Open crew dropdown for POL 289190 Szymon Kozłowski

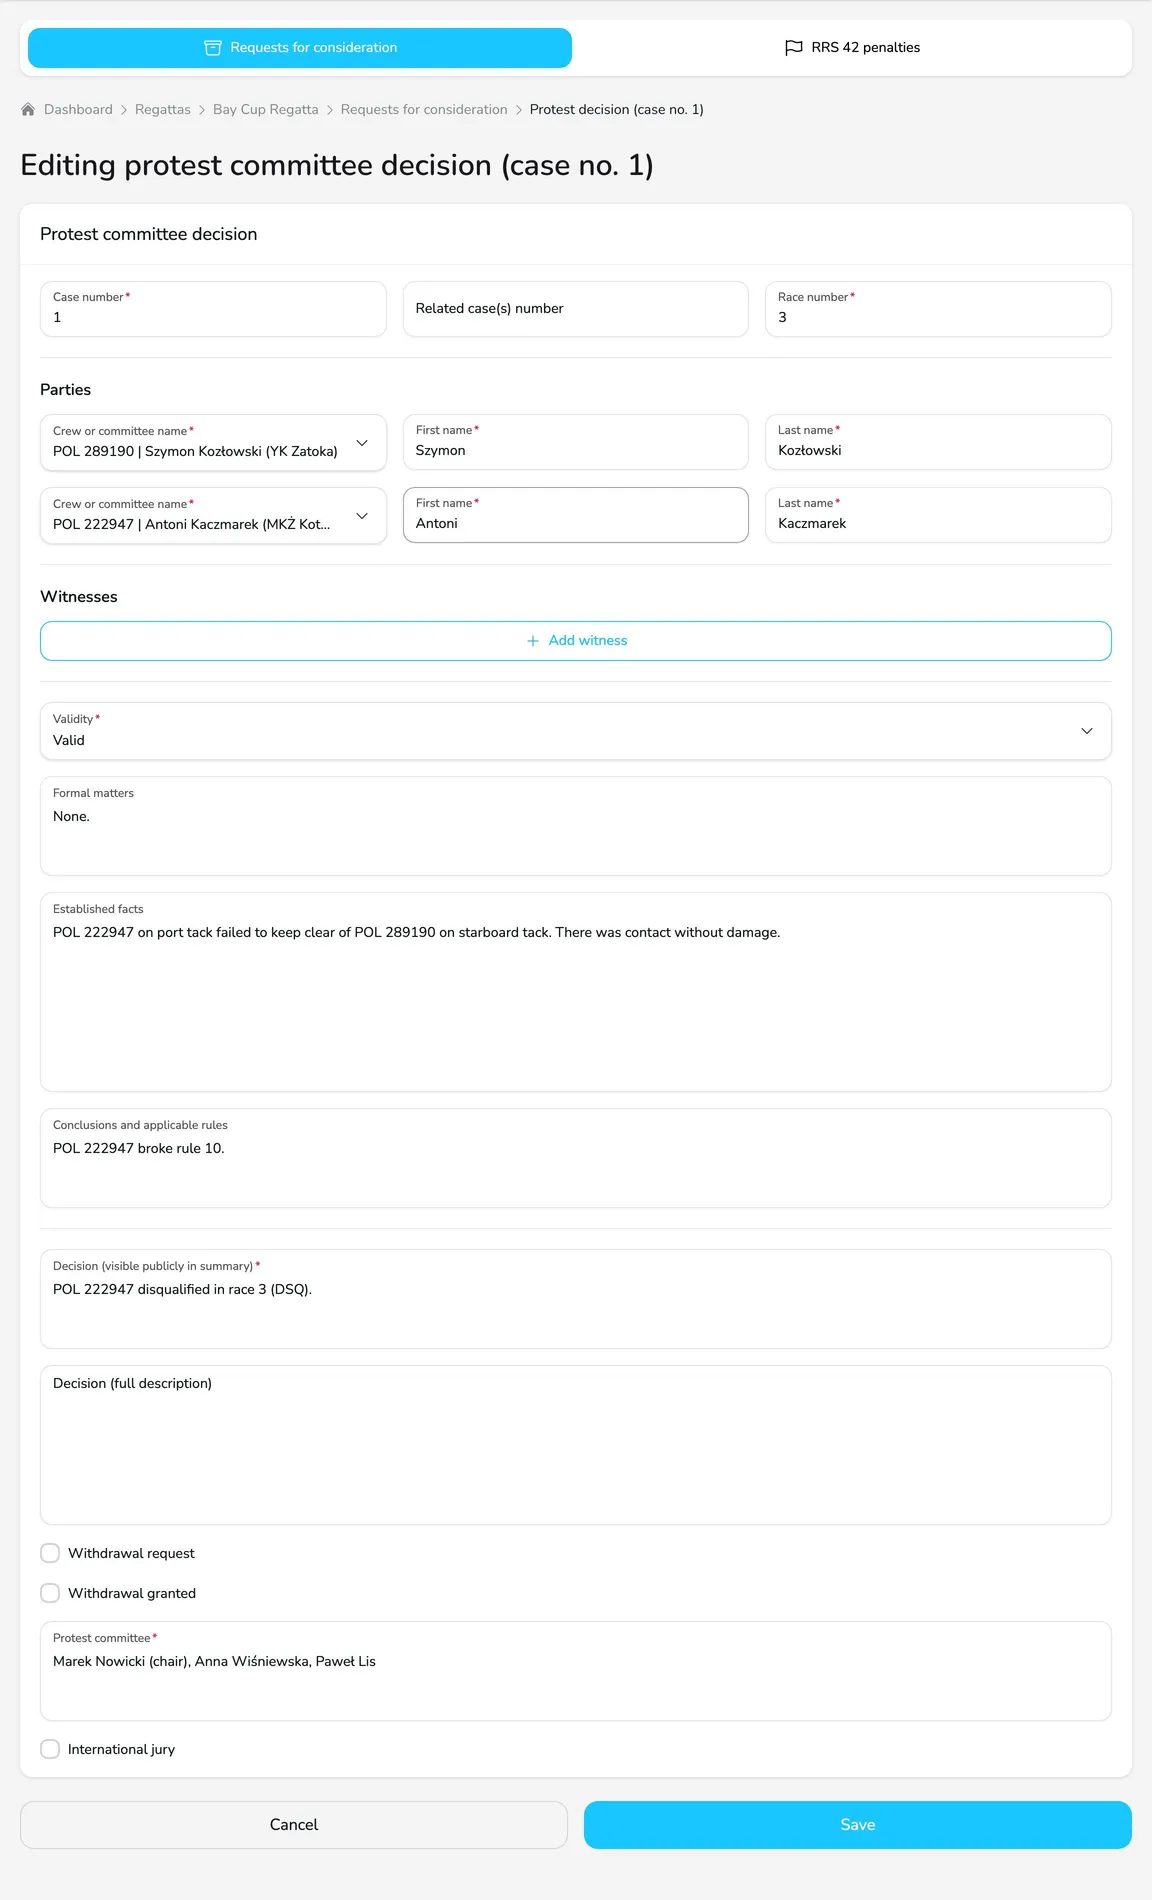[213, 442]
